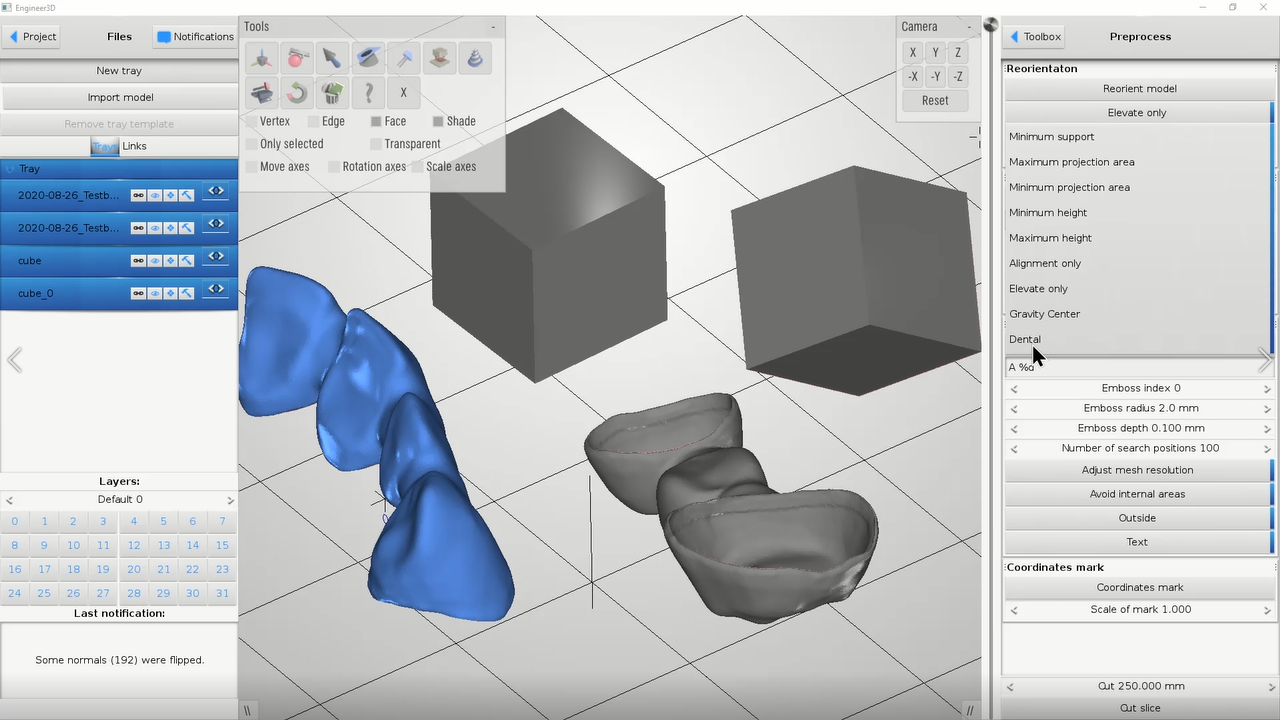Increase Emboss radius with right arrow
1280x720 pixels.
[x=1267, y=409]
